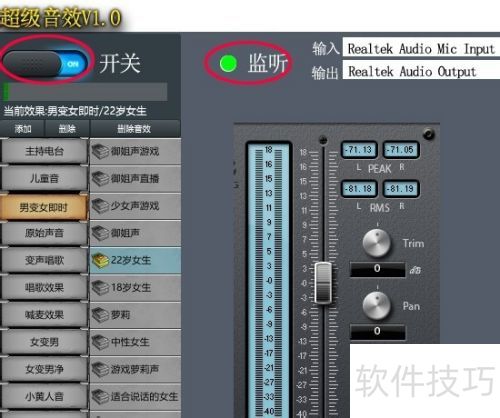Click the blue level meter display
This screenshot has width=500, height=418.
[x=269, y=280]
